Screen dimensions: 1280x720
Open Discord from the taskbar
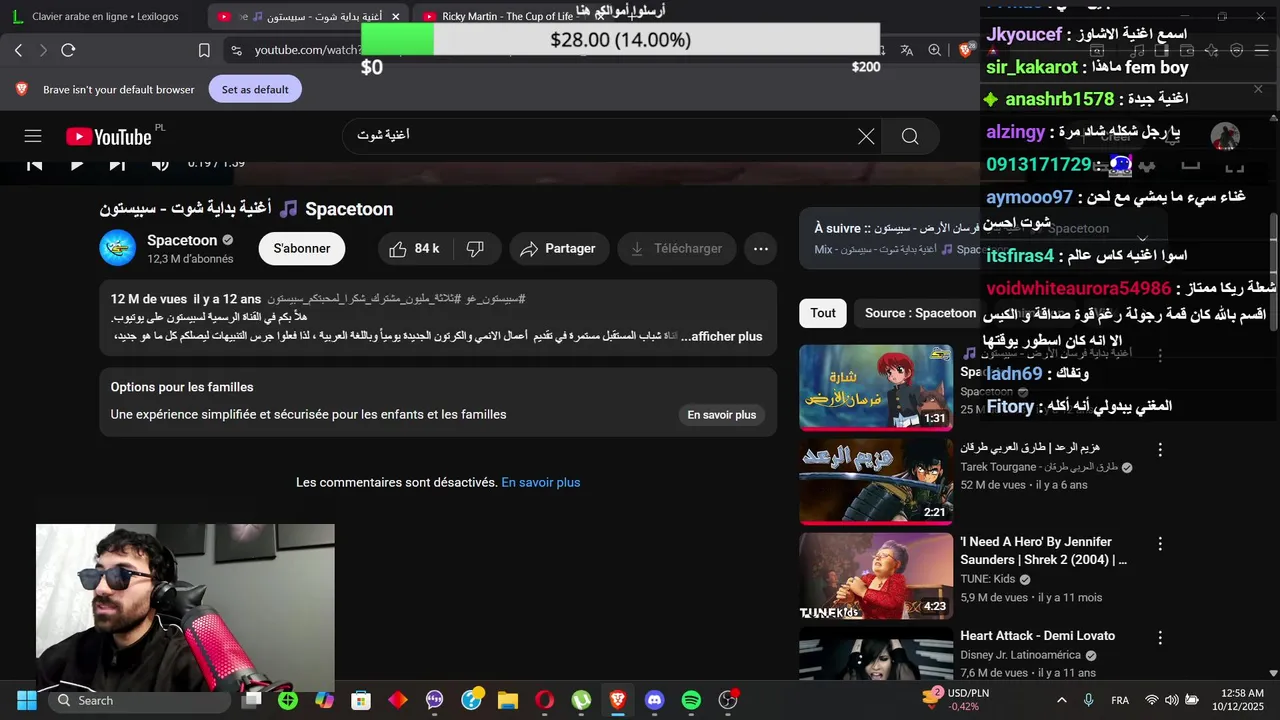pyautogui.click(x=654, y=700)
